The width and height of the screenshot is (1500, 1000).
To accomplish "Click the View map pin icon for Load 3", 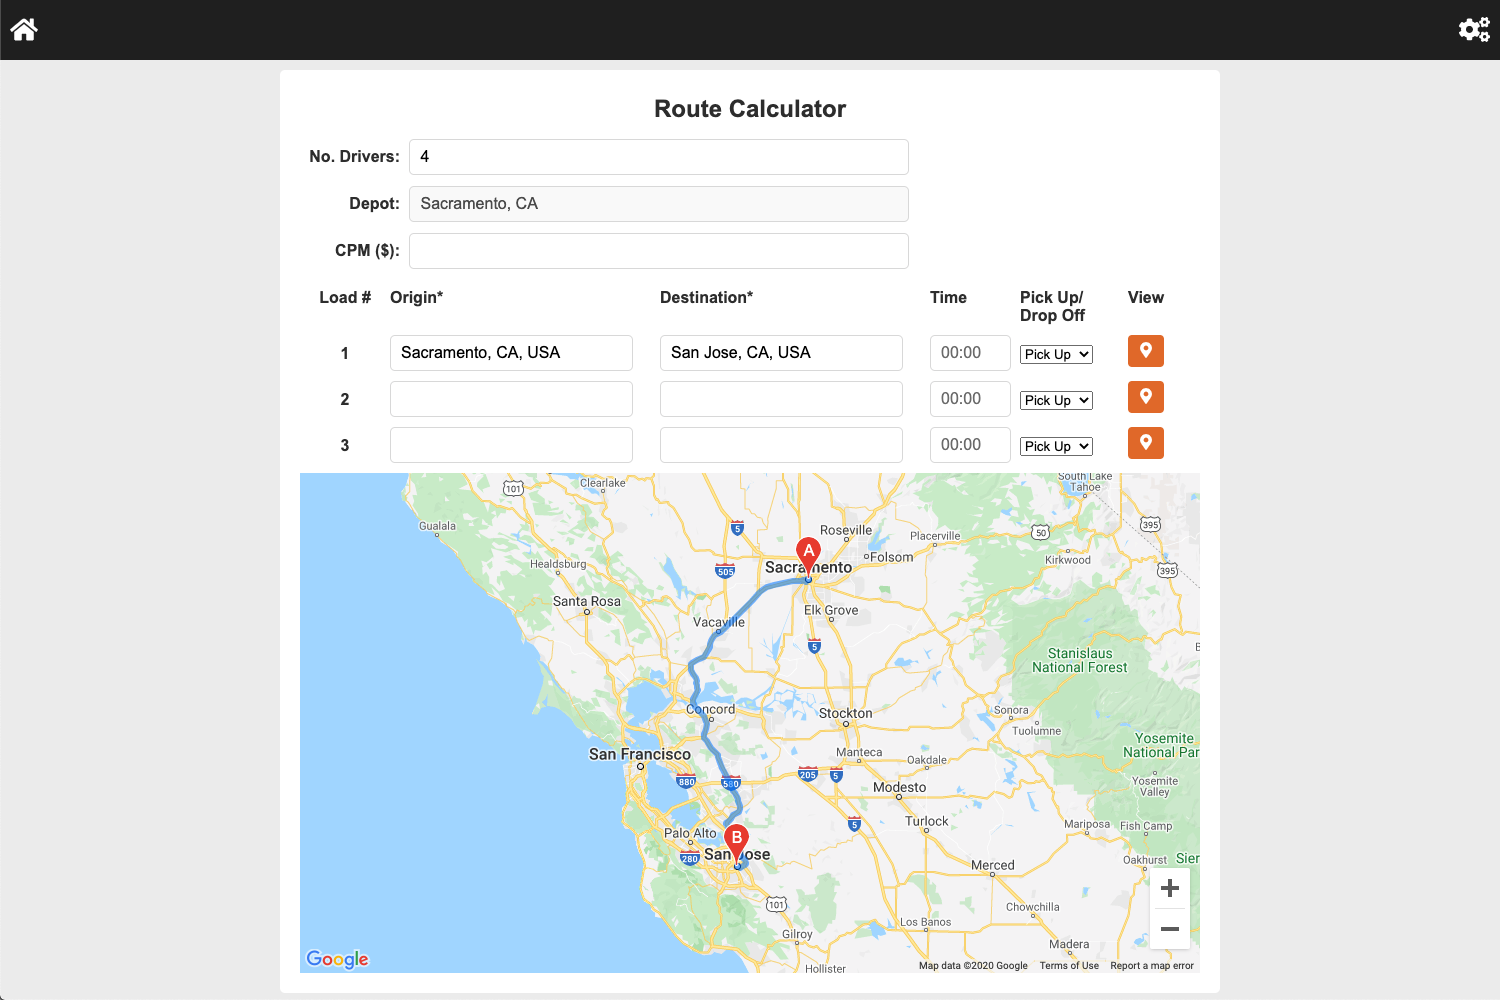I will [x=1145, y=443].
